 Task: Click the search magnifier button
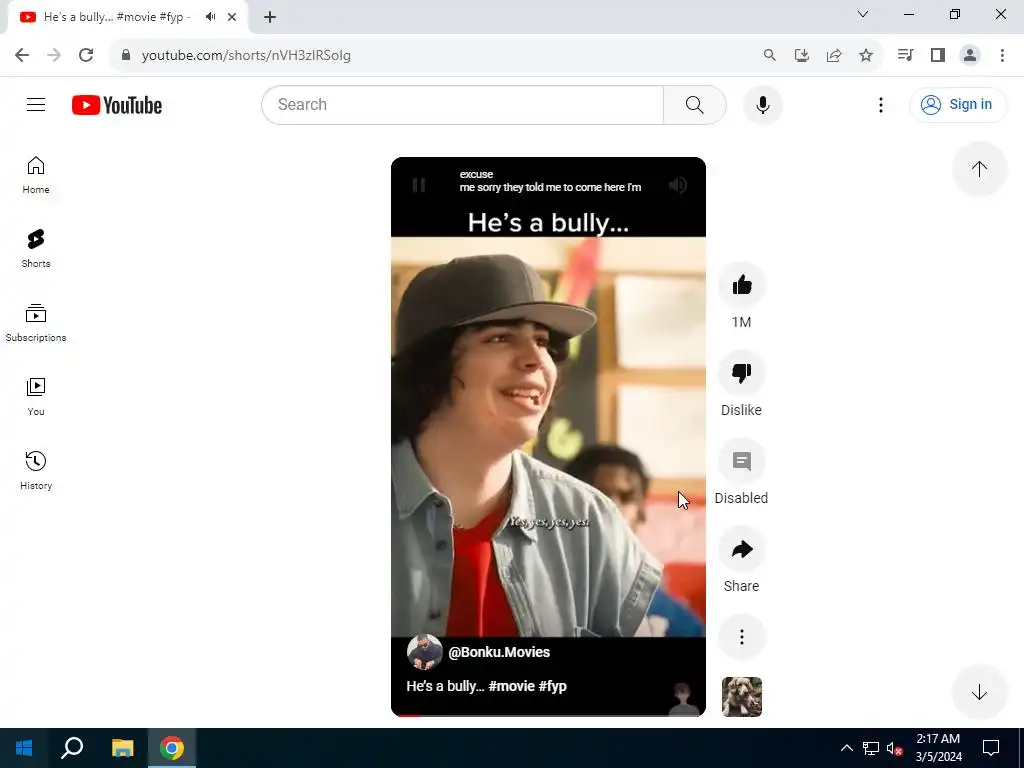click(695, 104)
